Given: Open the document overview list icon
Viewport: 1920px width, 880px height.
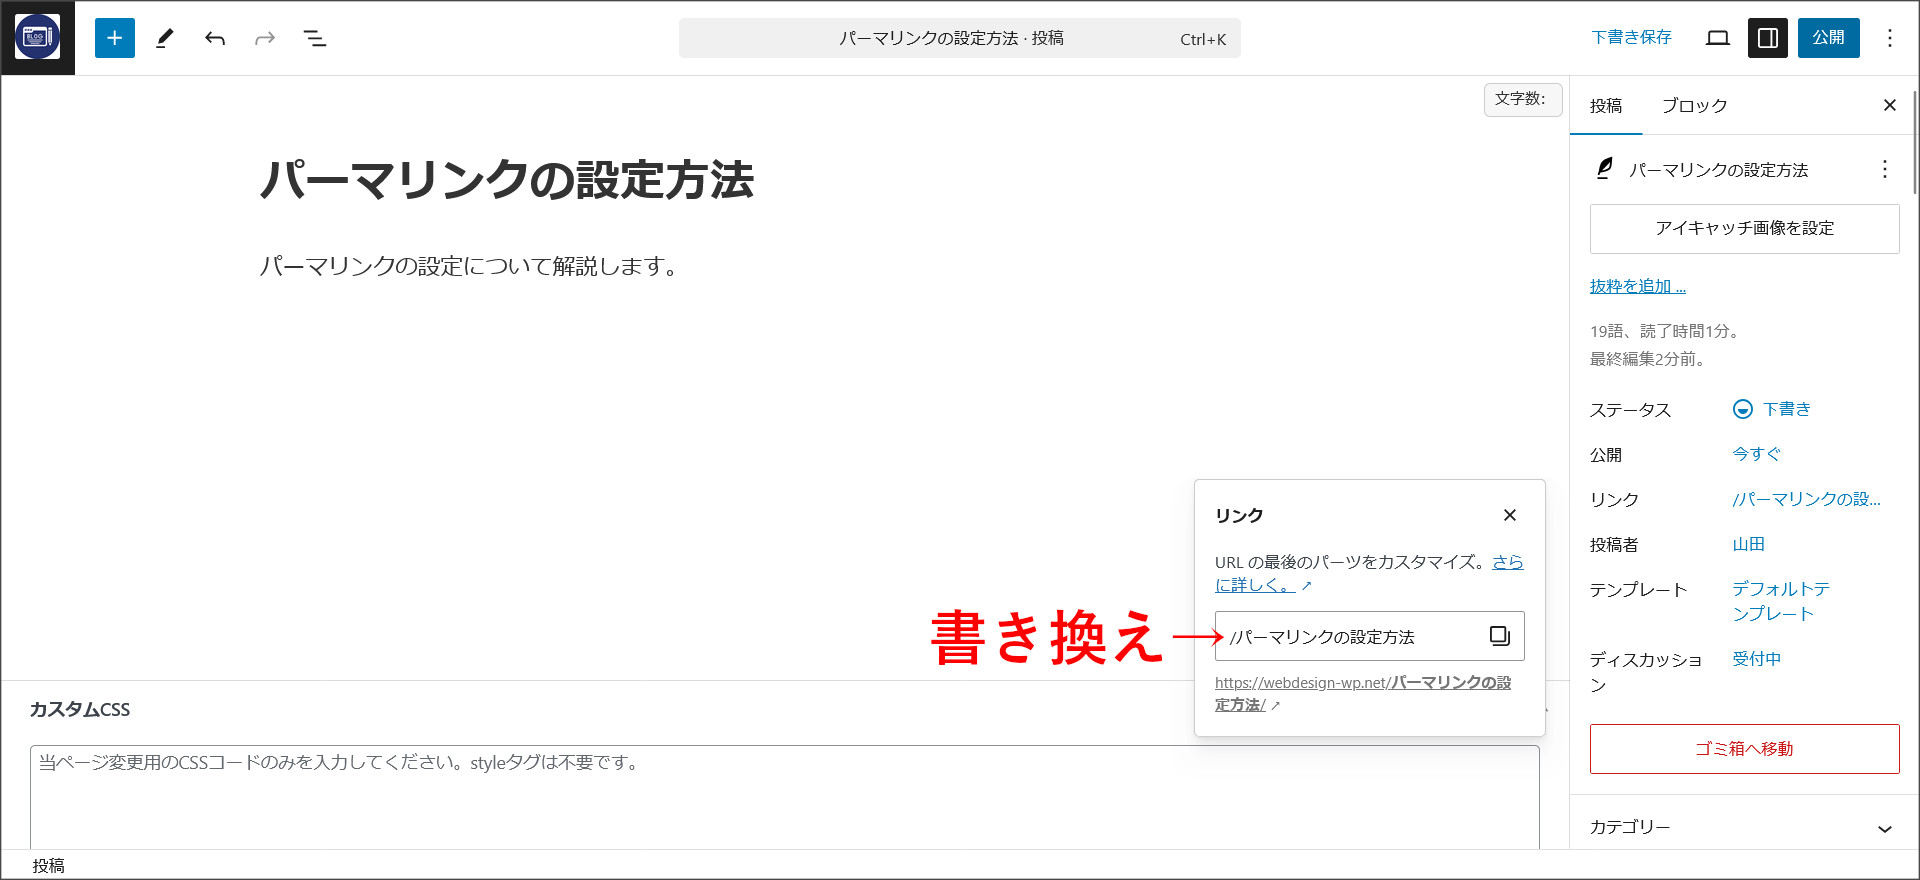Looking at the screenshot, I should coord(315,38).
